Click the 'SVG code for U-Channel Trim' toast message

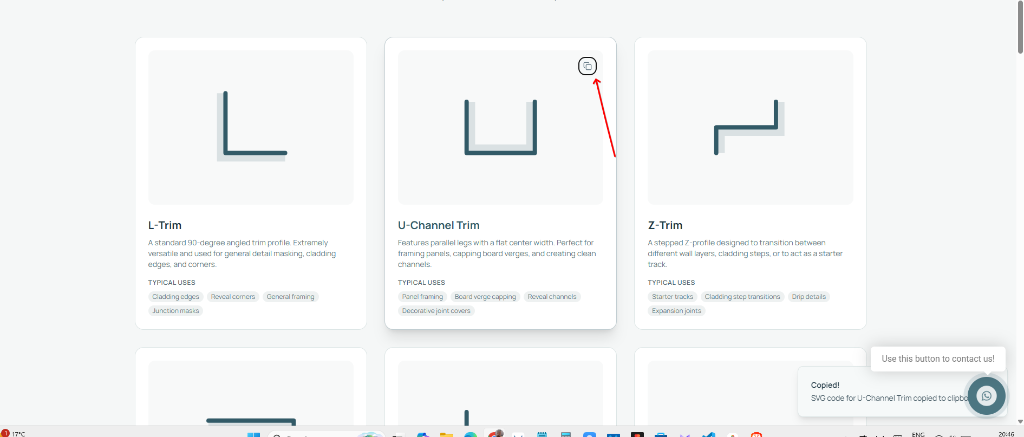click(x=889, y=398)
